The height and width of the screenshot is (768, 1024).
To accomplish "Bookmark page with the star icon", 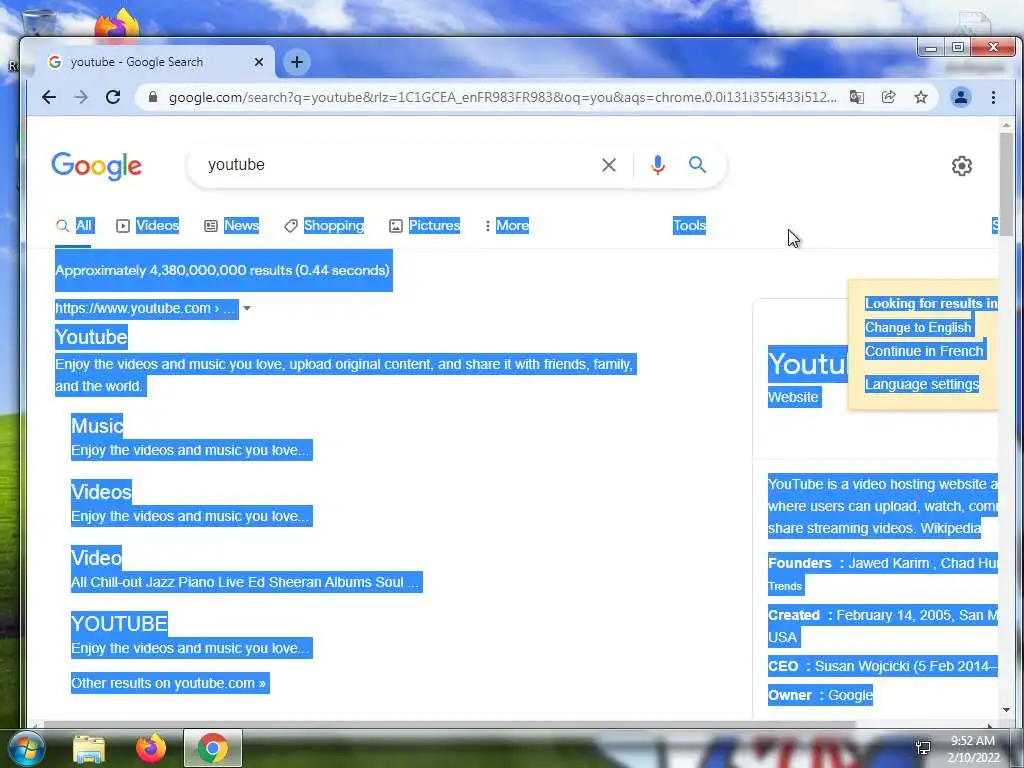I will pos(921,97).
